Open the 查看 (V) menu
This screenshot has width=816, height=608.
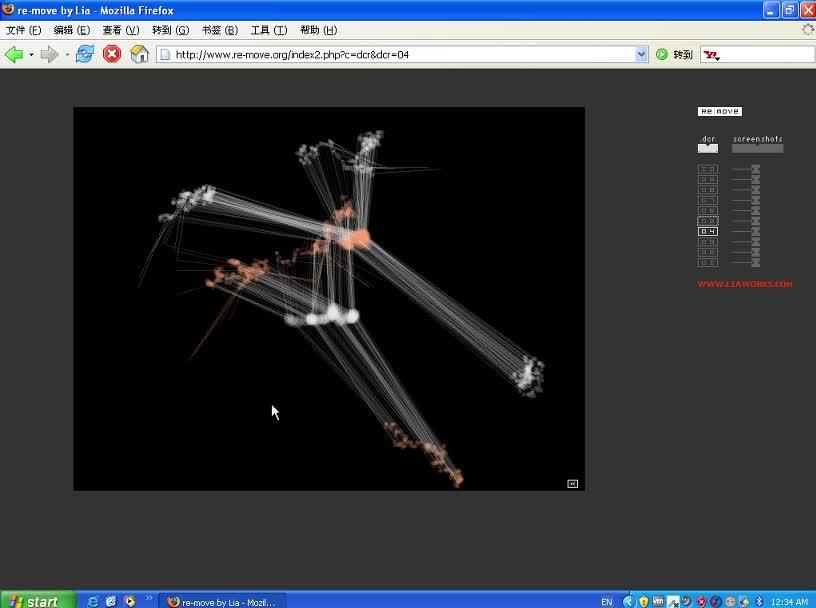121,30
